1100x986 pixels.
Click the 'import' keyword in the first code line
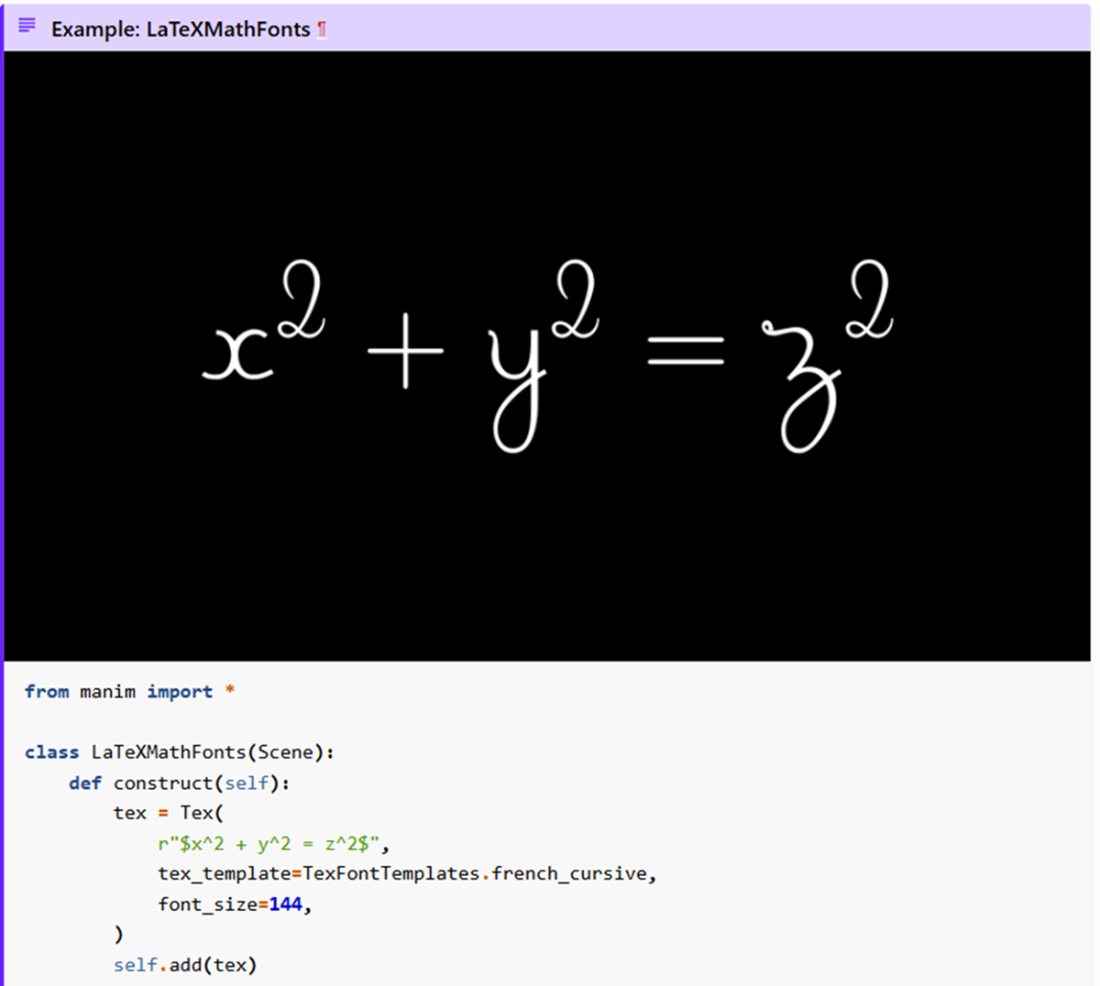[180, 692]
